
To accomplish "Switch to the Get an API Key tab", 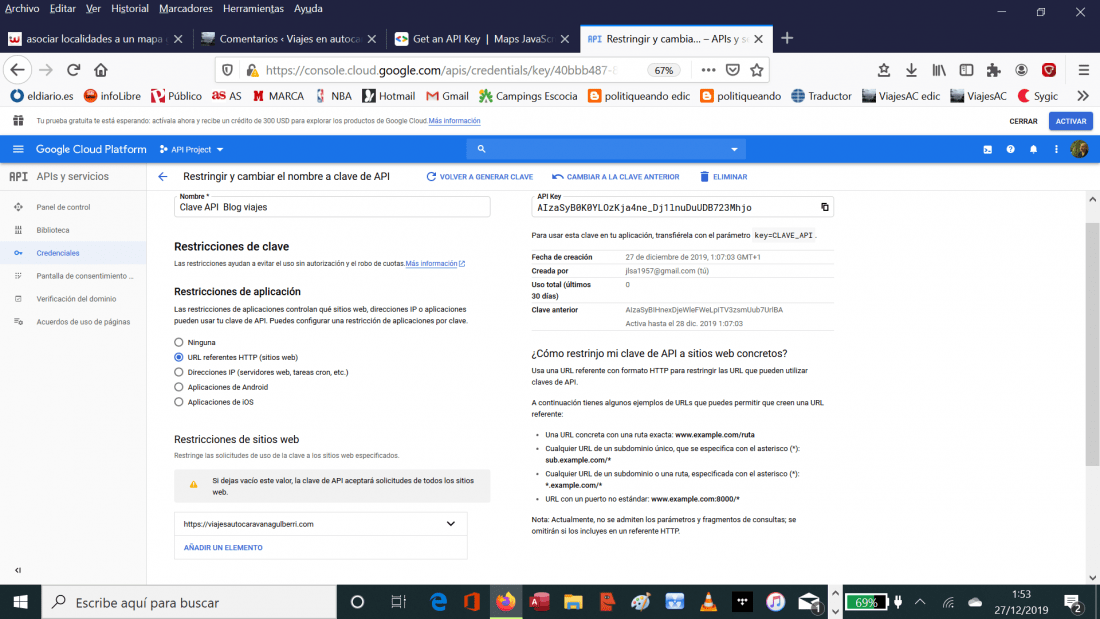I will coord(483,39).
